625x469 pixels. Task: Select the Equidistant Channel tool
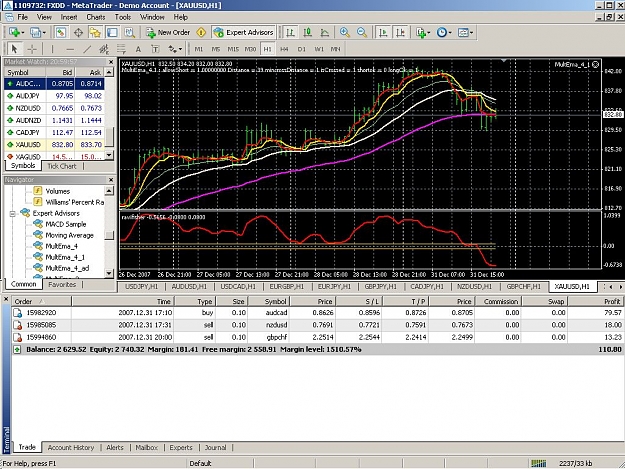(104, 49)
